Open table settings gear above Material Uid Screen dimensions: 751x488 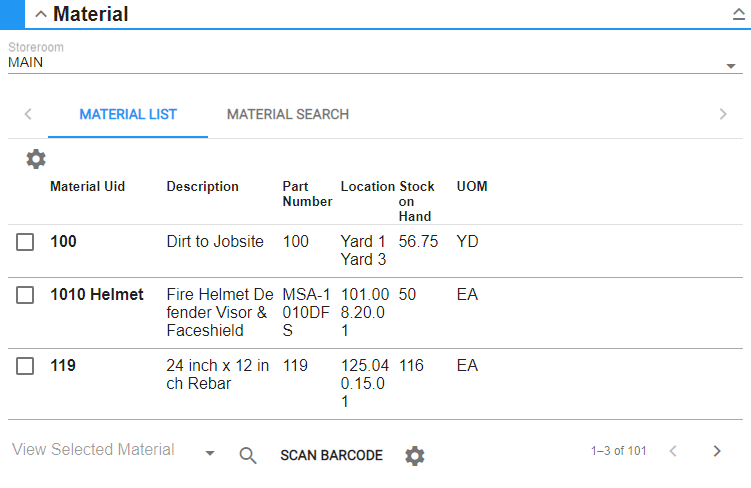point(36,159)
